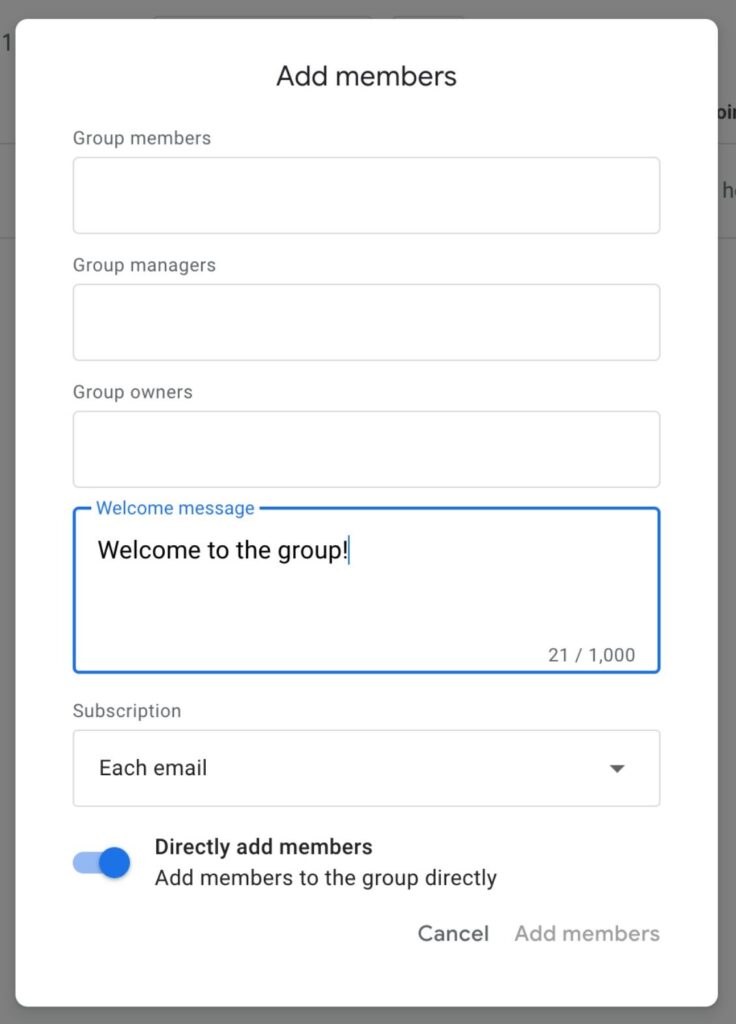Screen dimensions: 736x1024
Task: Click the Each email selected value
Action: [x=153, y=768]
